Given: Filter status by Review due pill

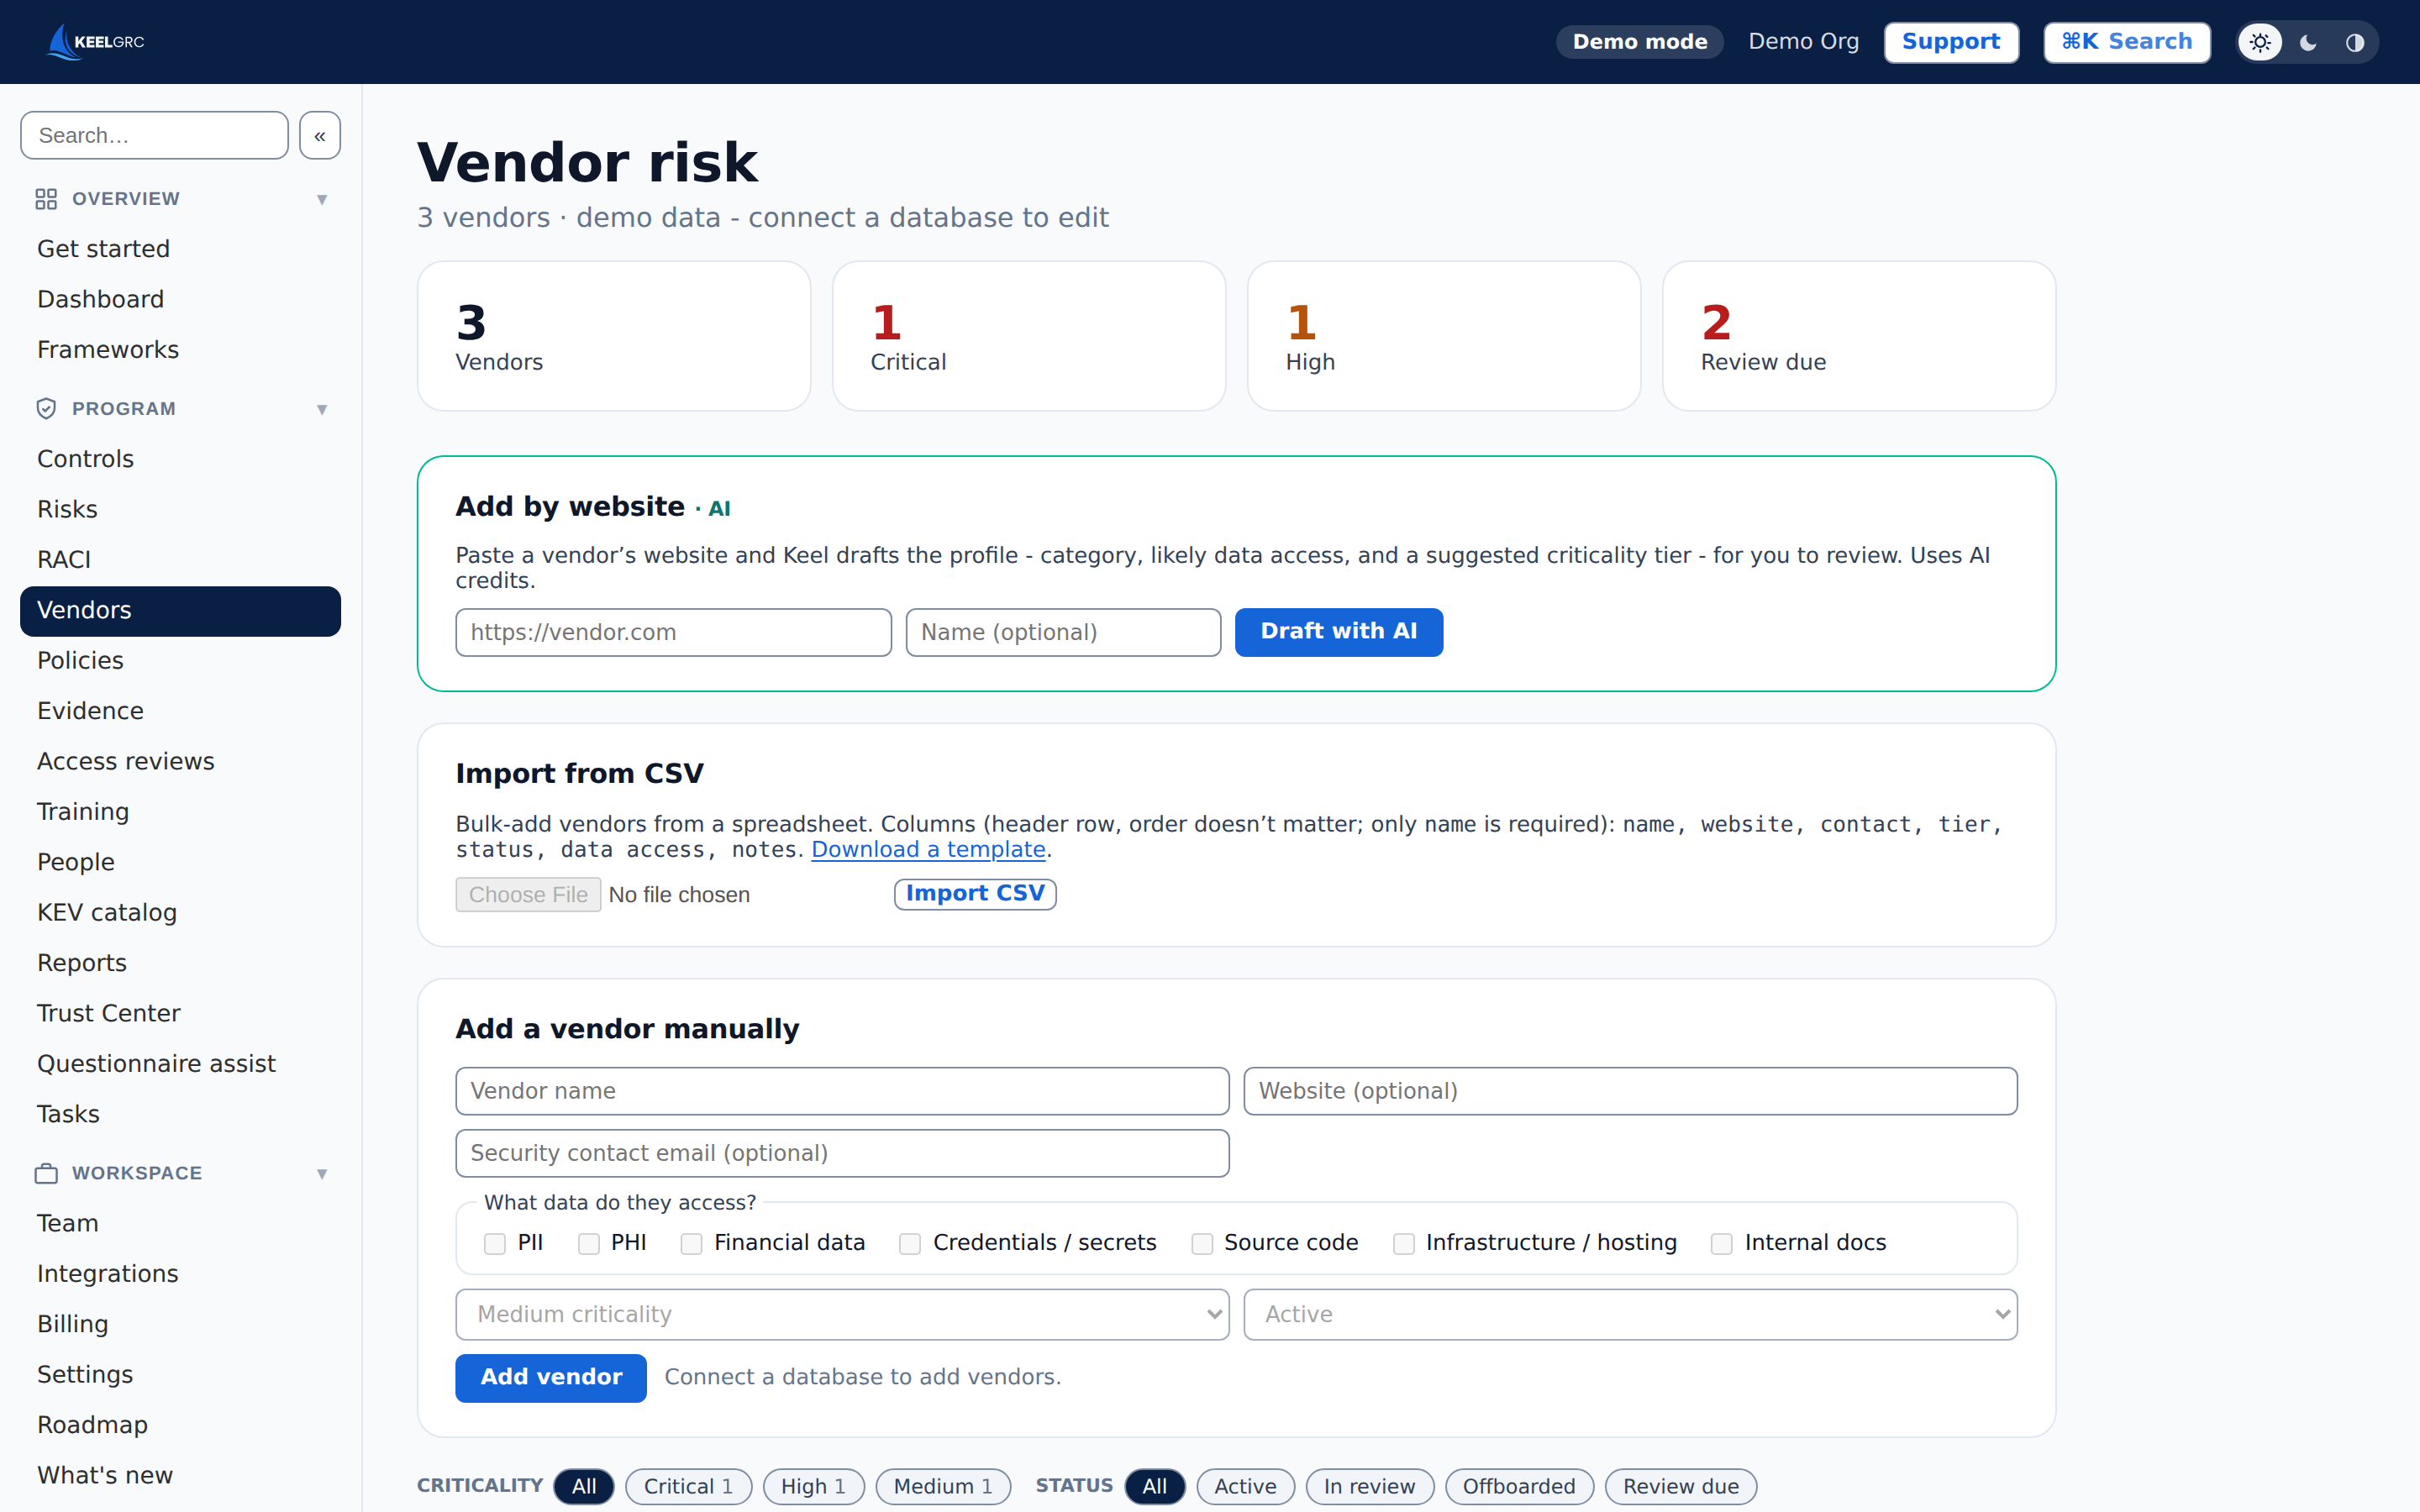Looking at the screenshot, I should click(x=1680, y=1486).
